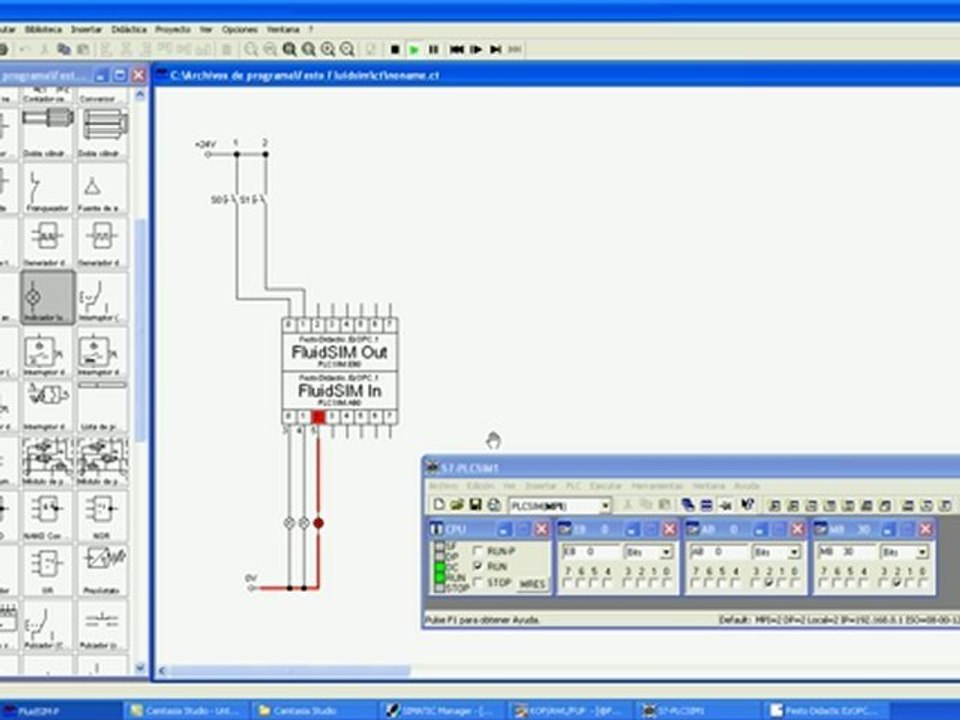960x720 pixels.
Task: Open the Ventana menu in FluidSIM
Action: (x=283, y=29)
